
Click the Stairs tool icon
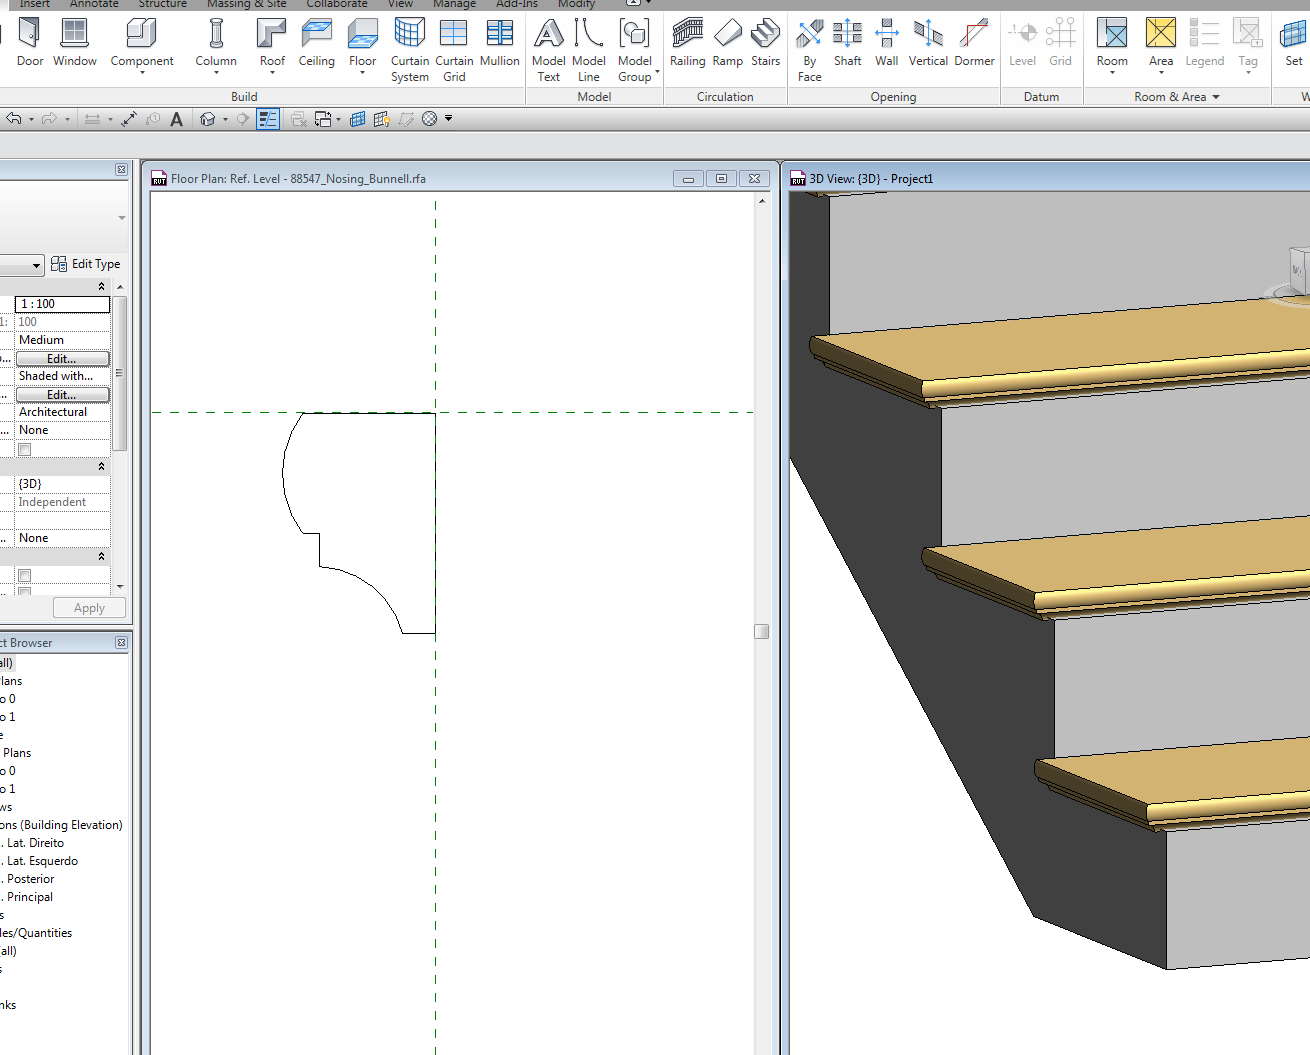point(765,34)
